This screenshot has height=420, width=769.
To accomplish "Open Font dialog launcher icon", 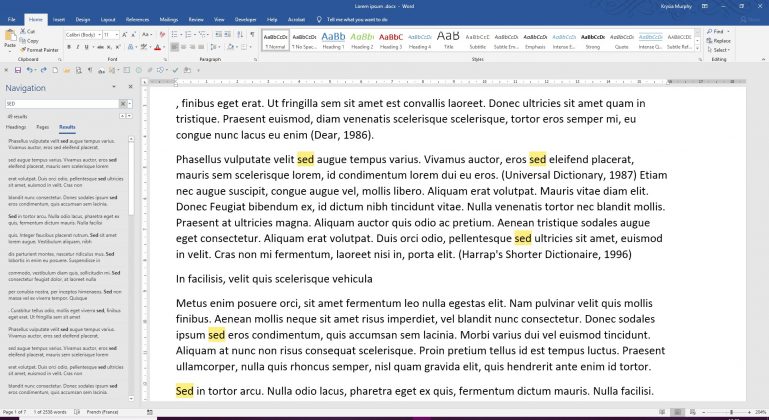I will pos(165,59).
